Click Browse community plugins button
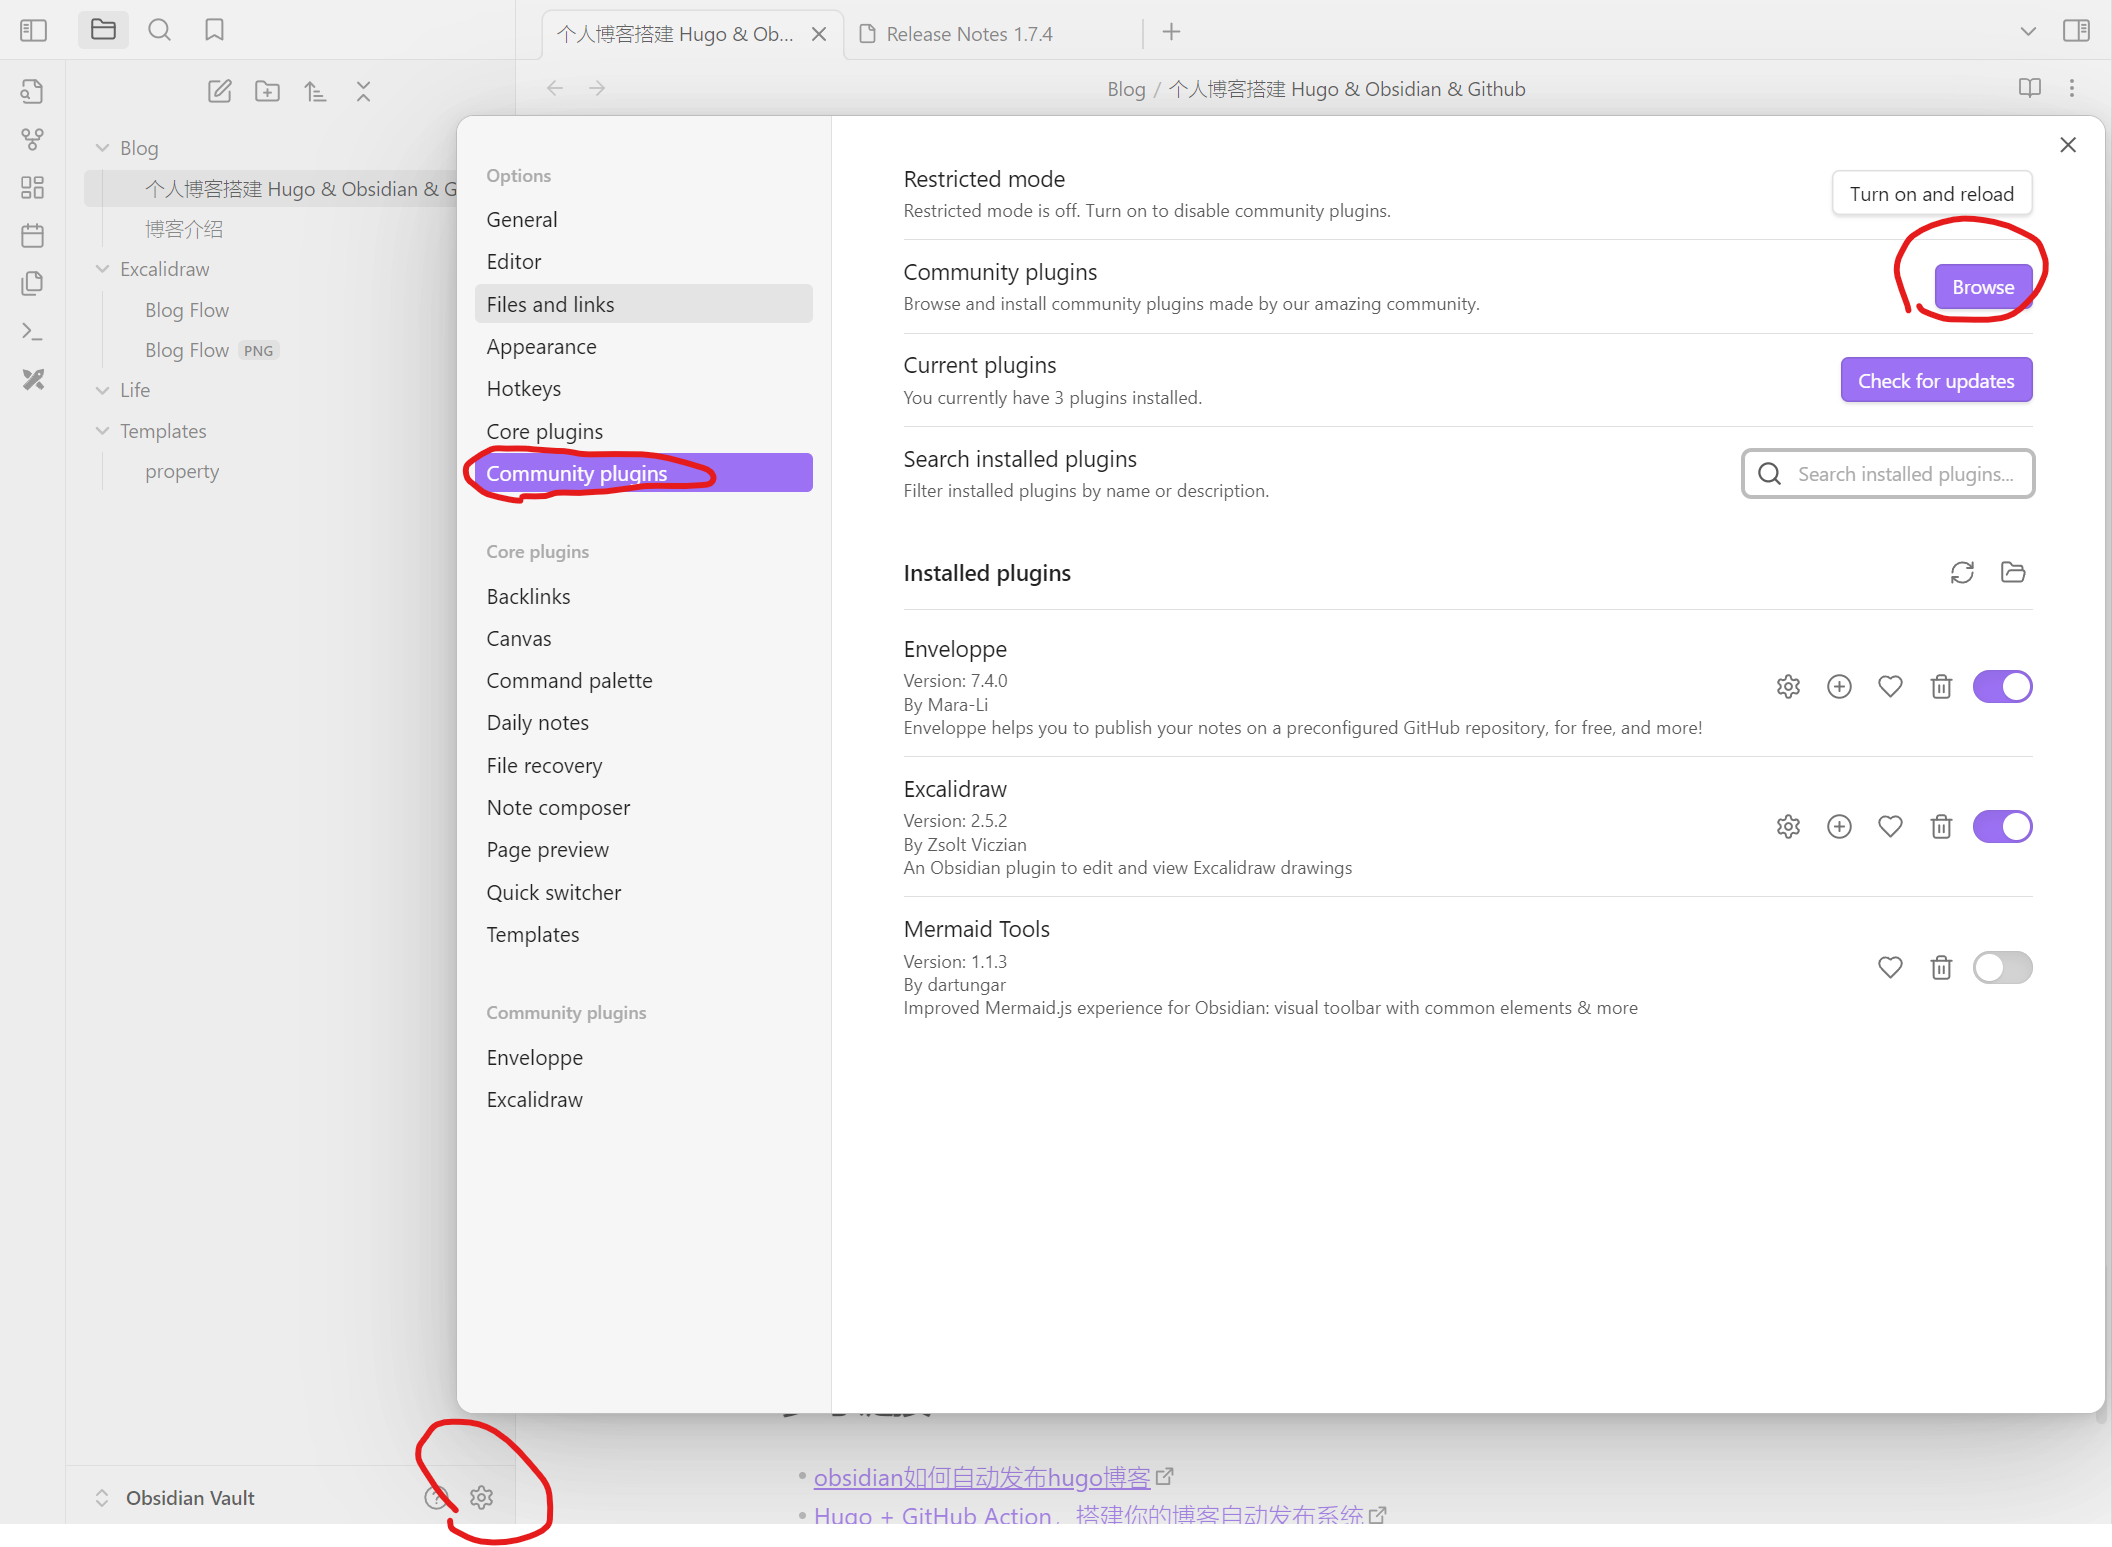Image resolution: width=2112 pixels, height=1547 pixels. coord(1982,288)
